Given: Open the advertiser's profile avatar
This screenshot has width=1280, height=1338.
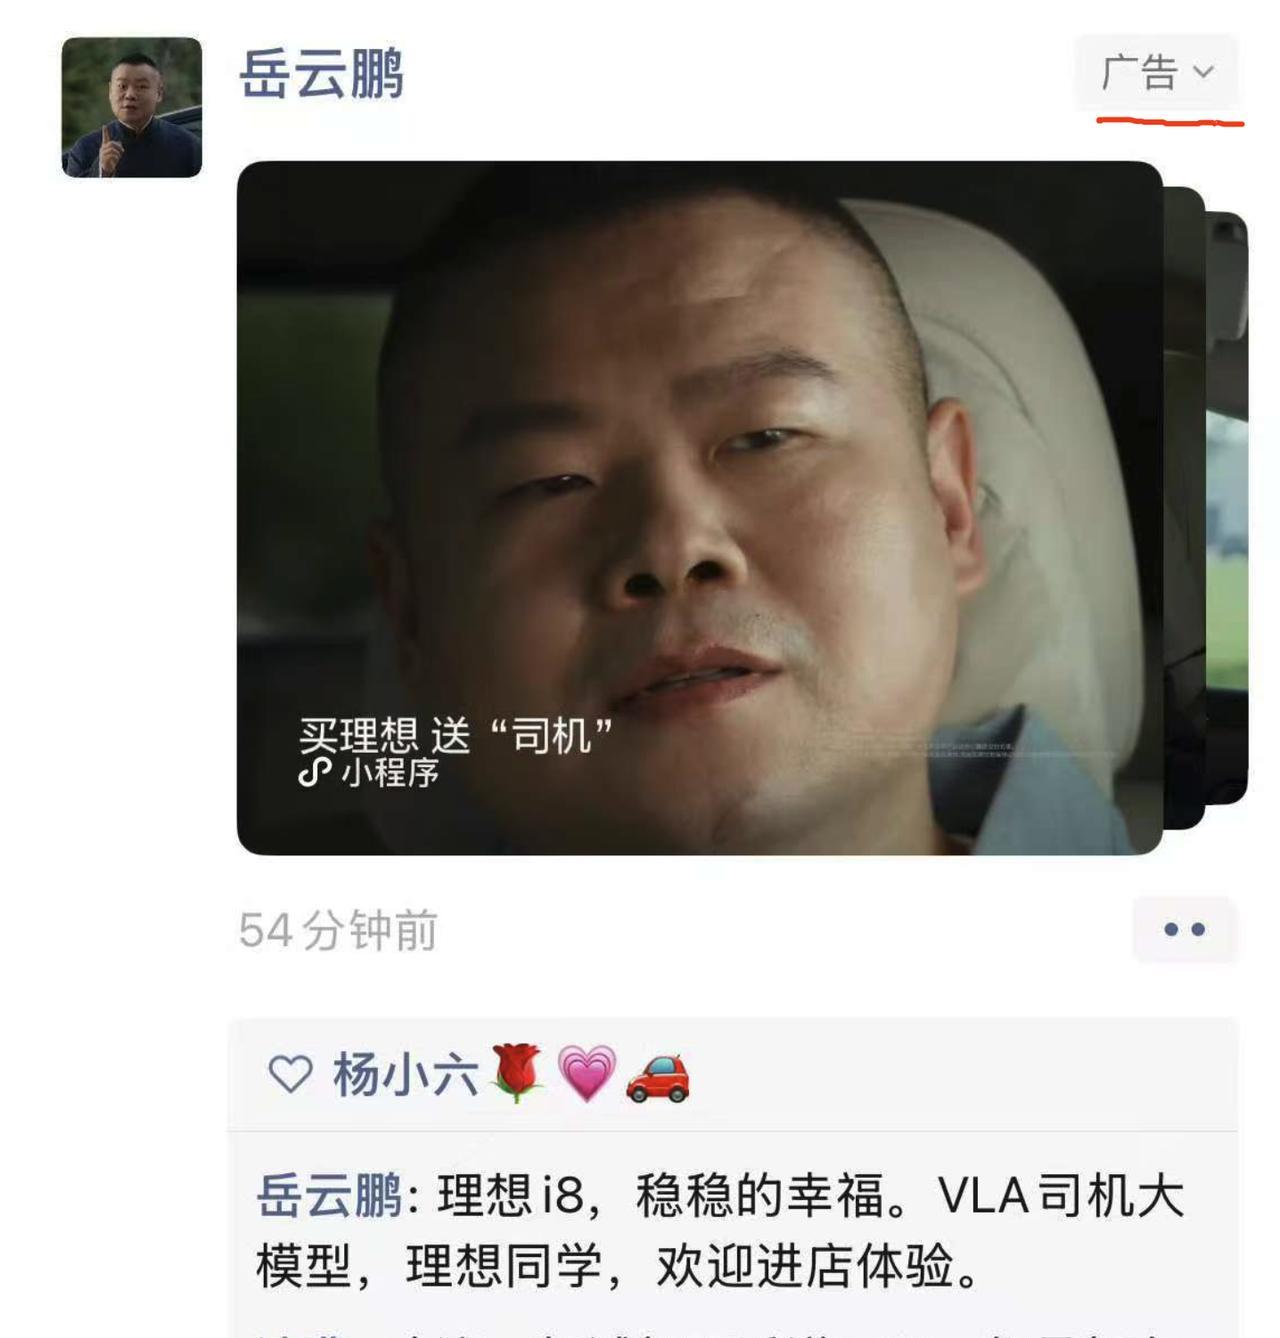Looking at the screenshot, I should coord(131,107).
